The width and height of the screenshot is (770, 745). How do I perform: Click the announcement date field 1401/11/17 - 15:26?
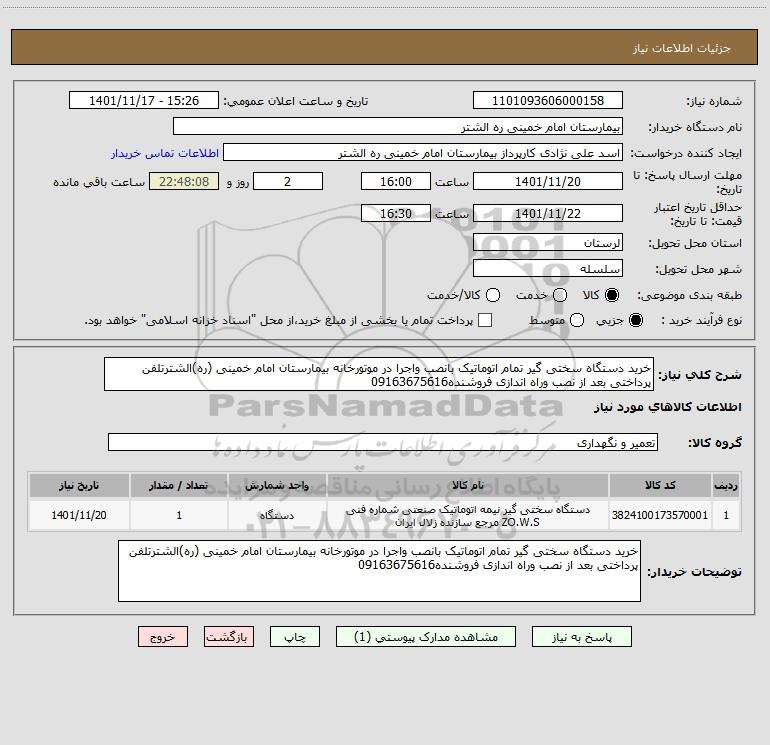144,100
